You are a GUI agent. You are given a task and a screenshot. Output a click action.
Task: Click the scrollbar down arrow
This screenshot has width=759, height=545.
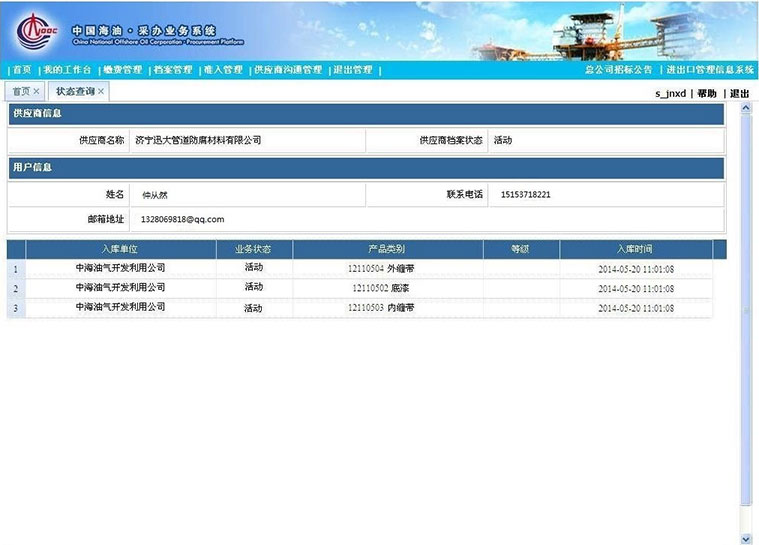click(x=744, y=538)
